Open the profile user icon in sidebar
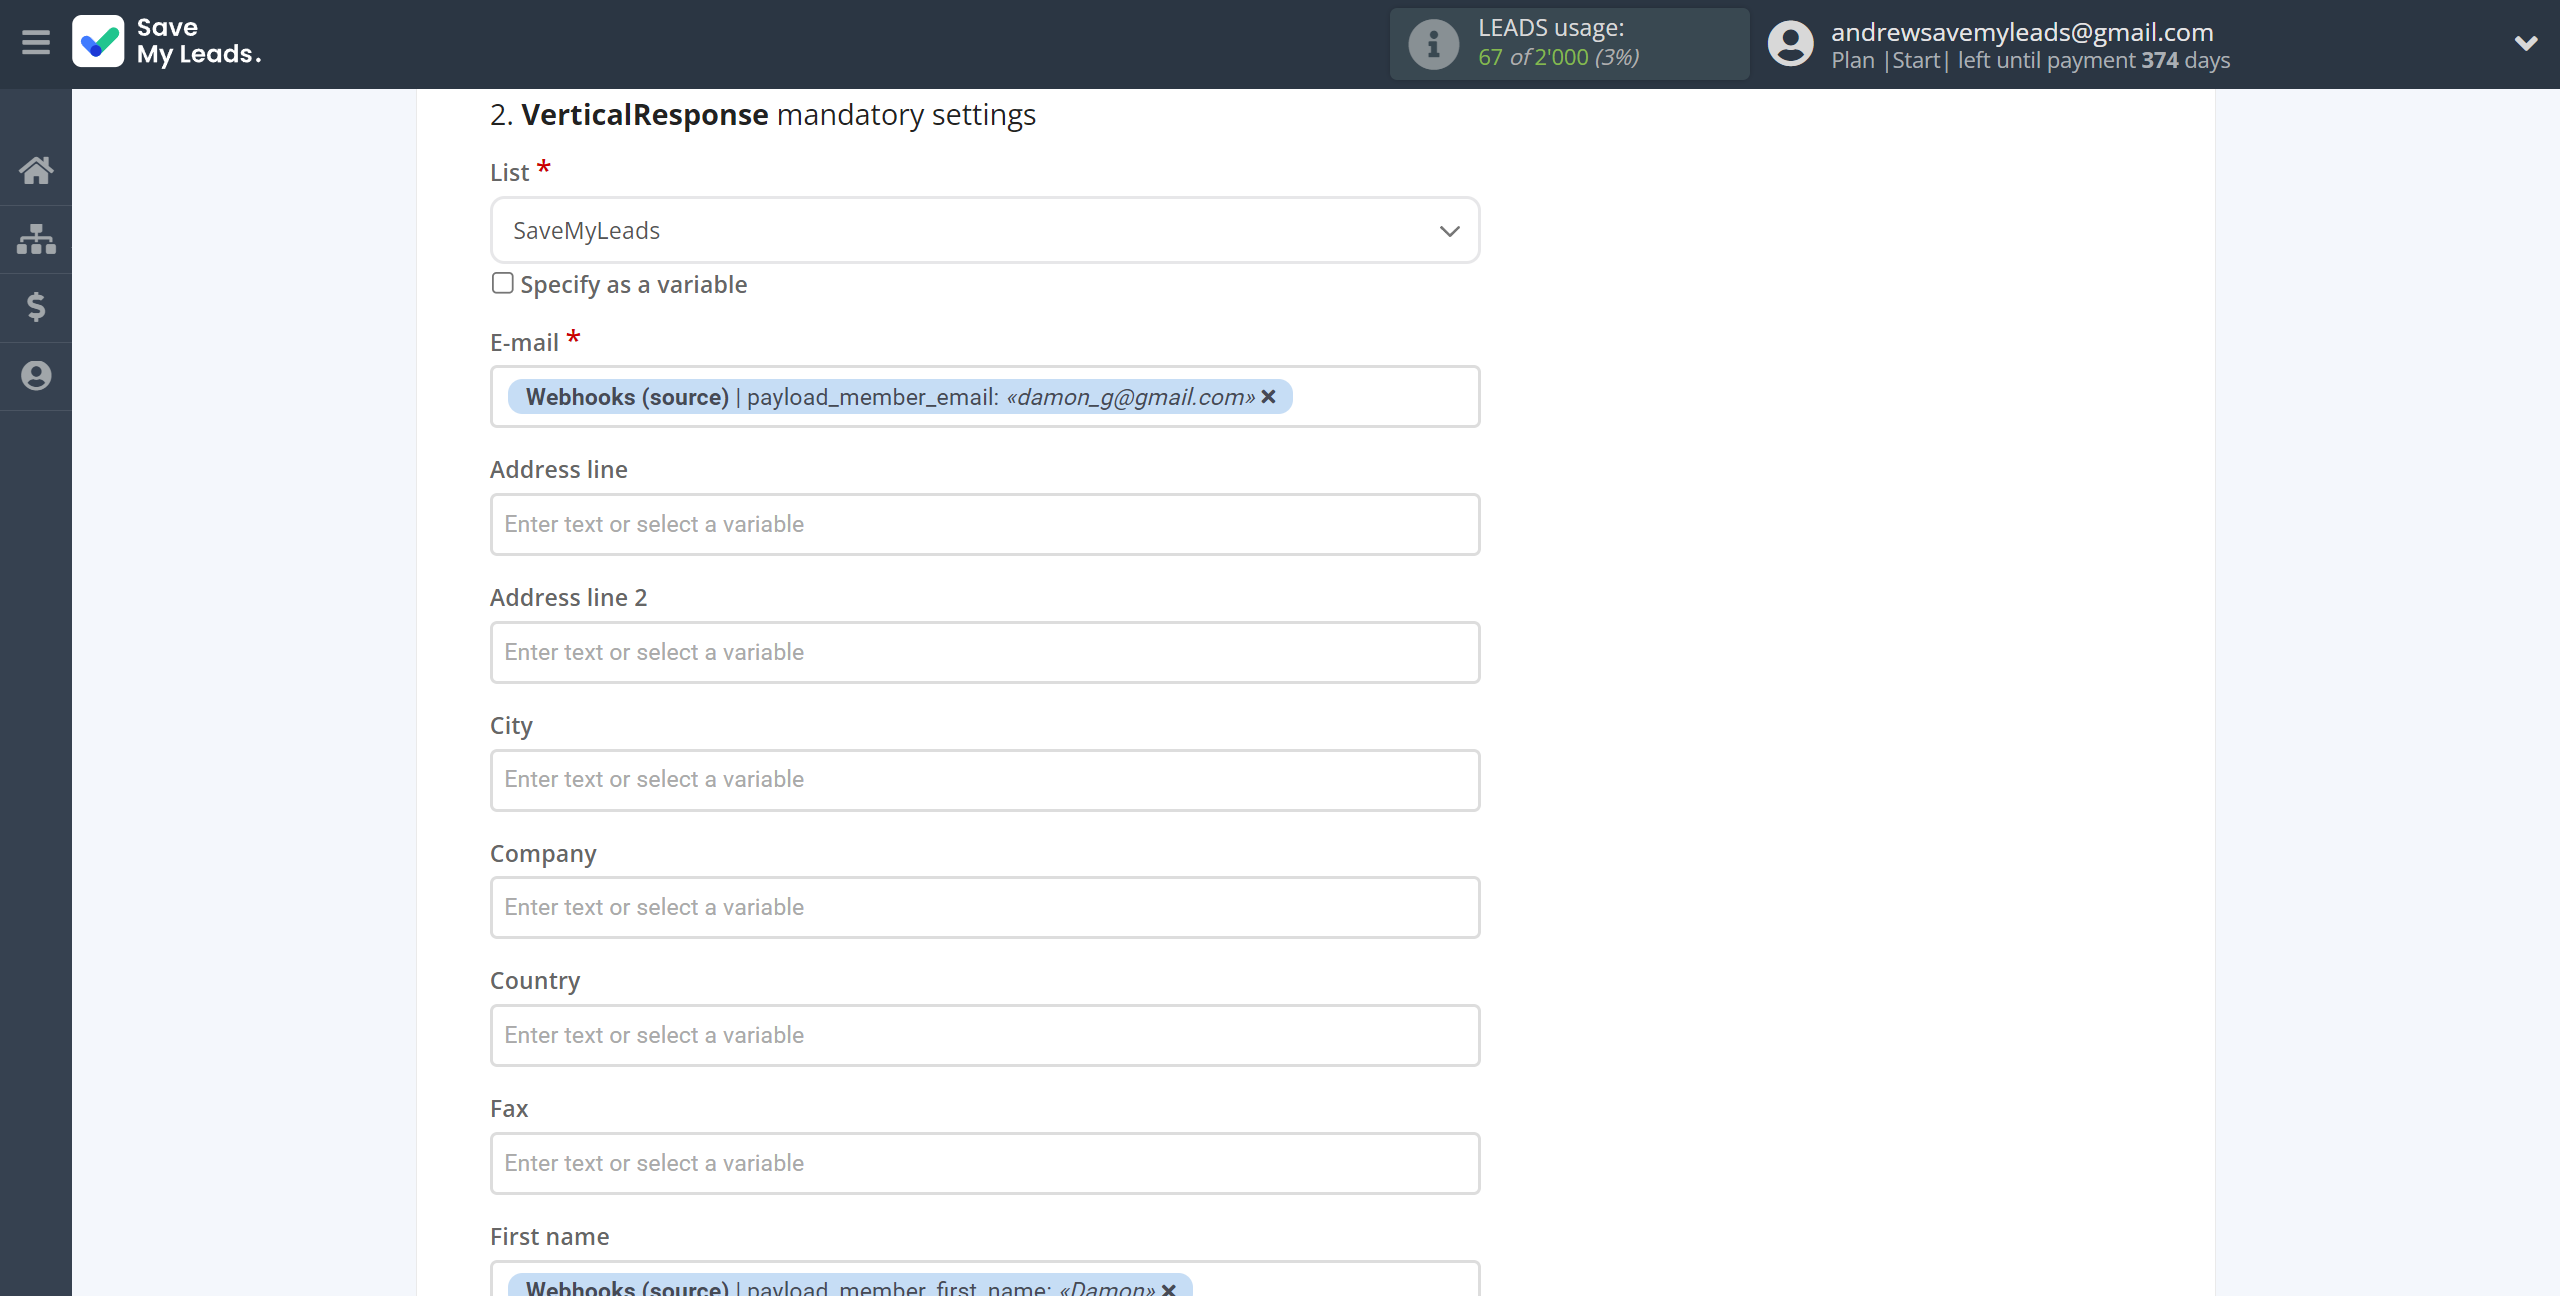The width and height of the screenshot is (2560, 1296). [x=36, y=376]
